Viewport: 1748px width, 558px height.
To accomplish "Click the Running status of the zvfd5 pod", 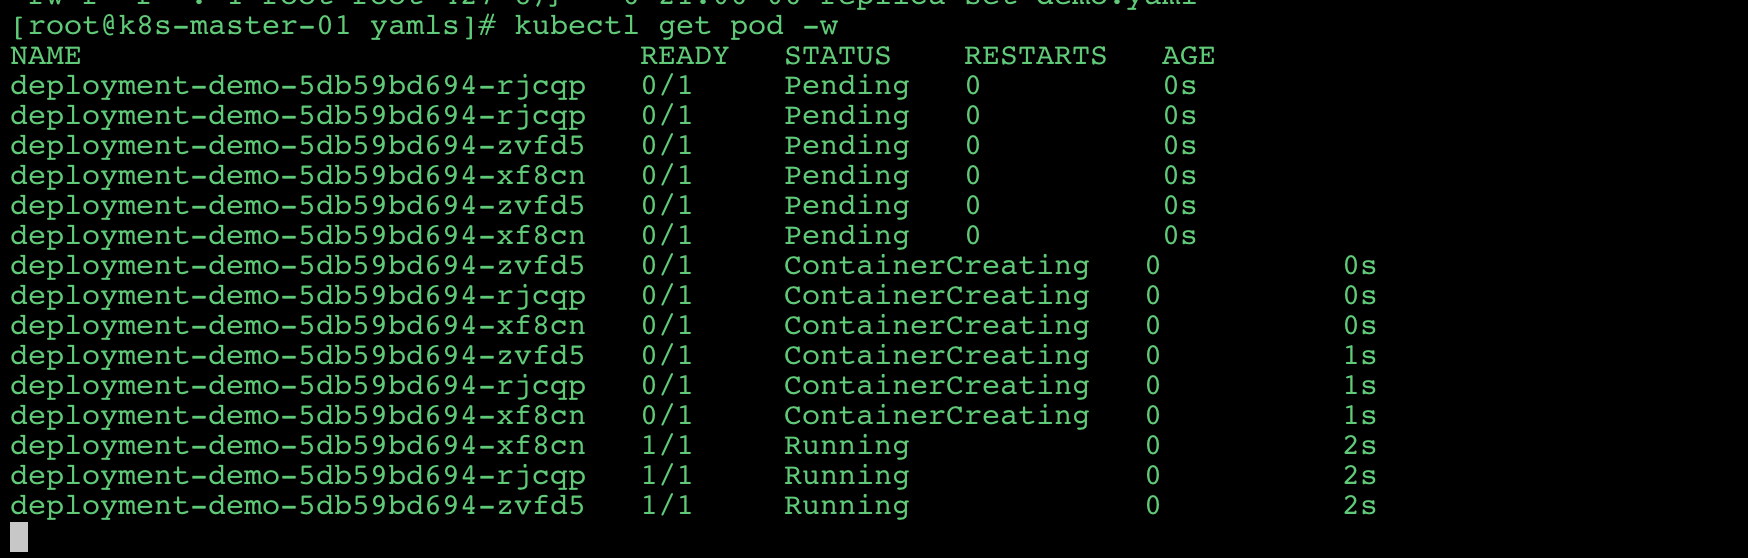I will tap(846, 506).
